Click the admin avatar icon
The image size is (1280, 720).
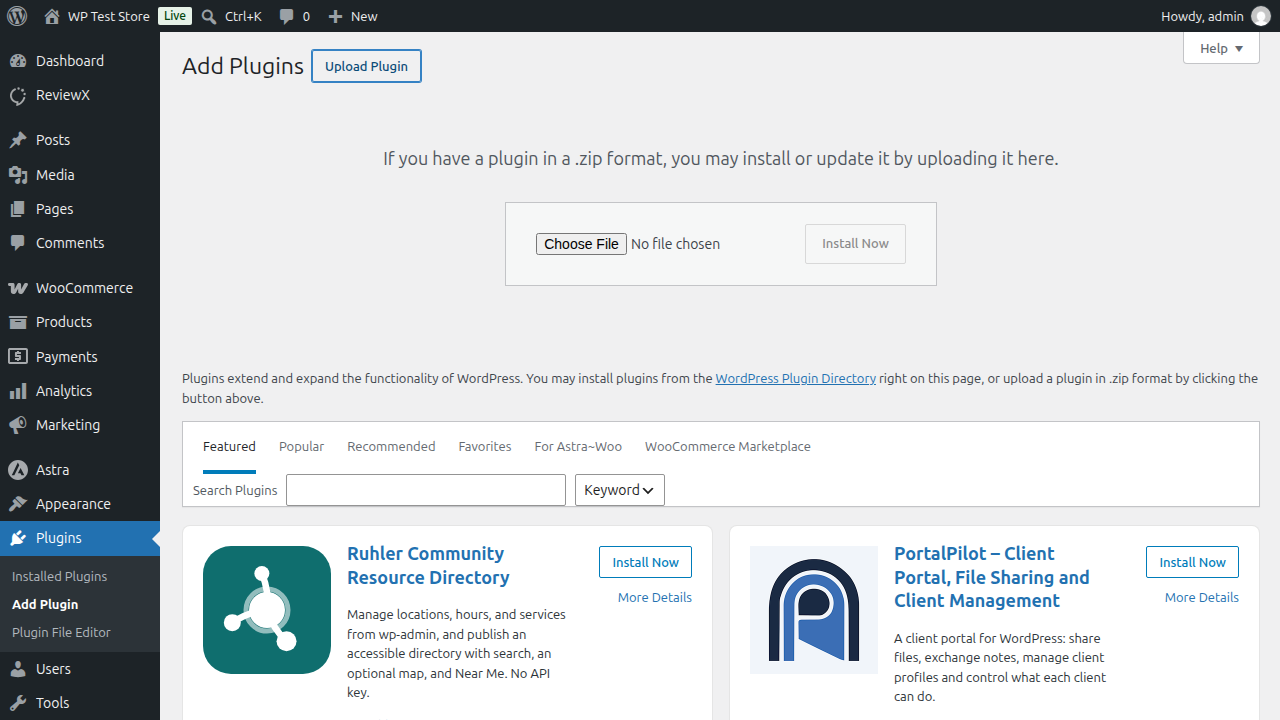(1261, 16)
